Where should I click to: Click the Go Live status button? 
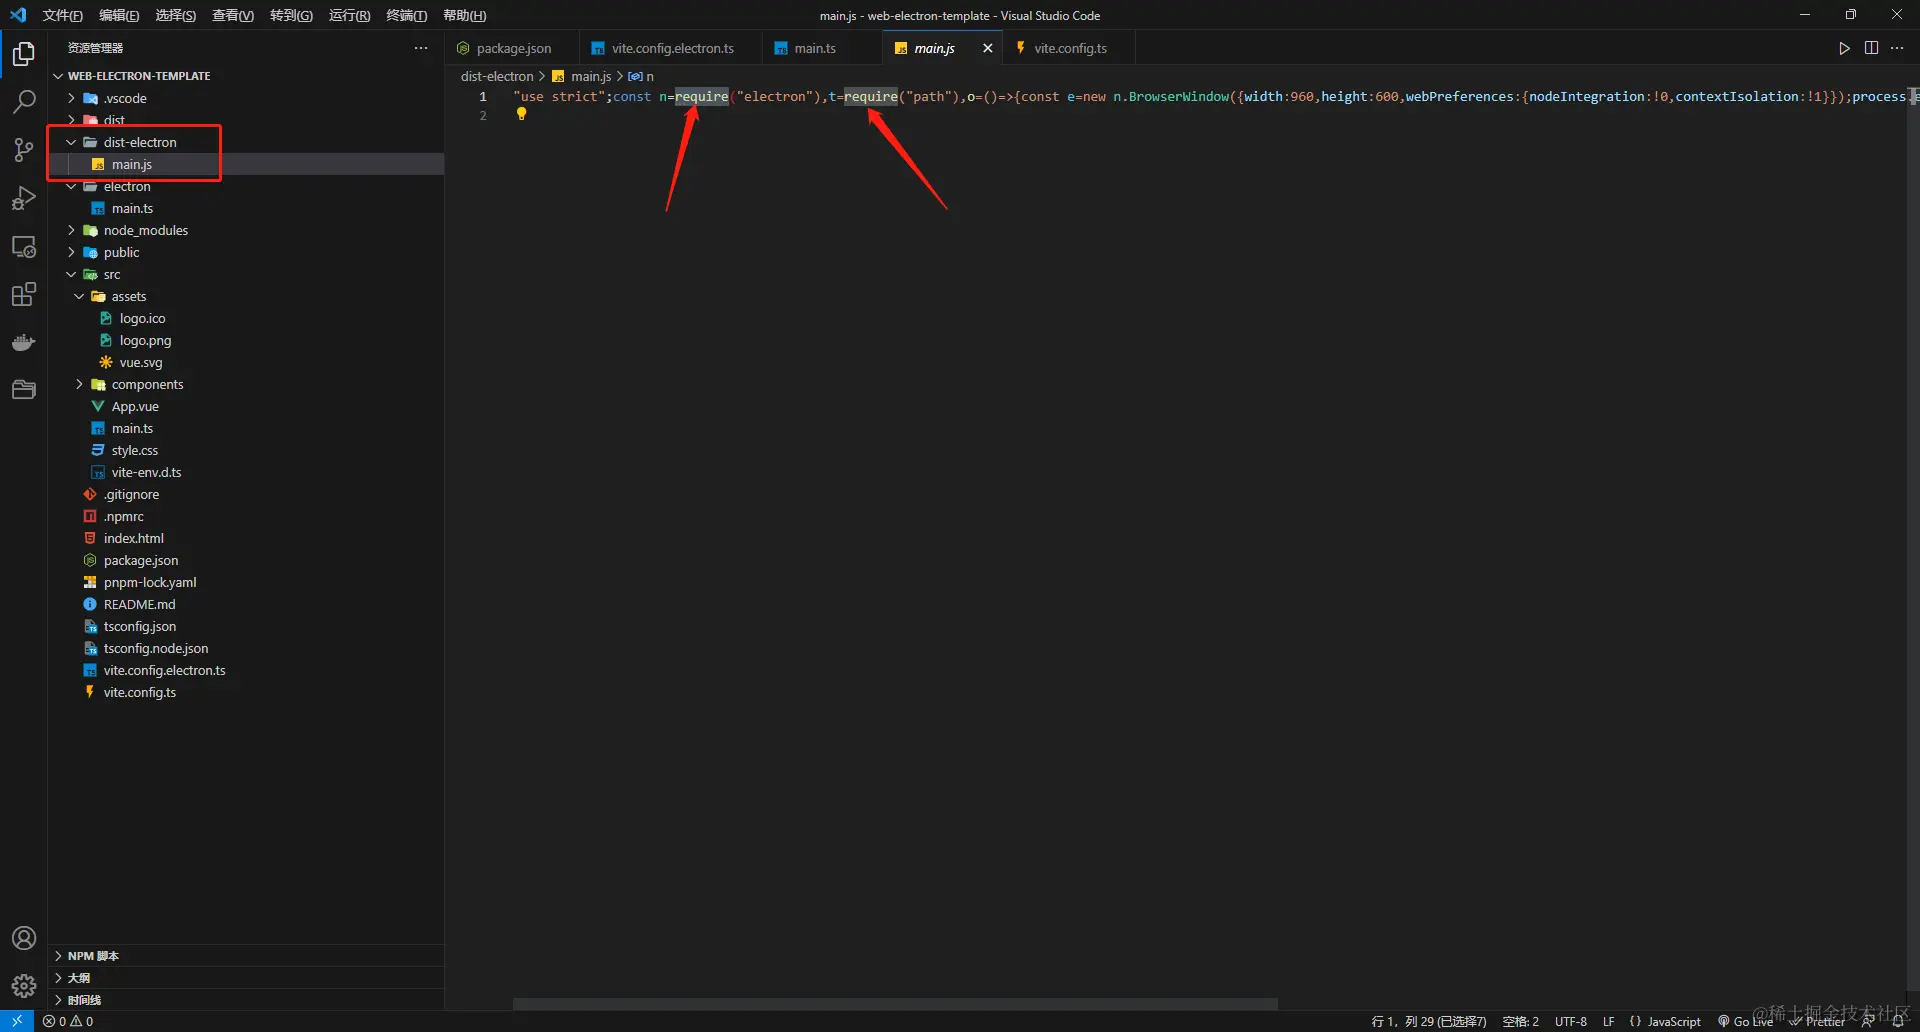click(x=1745, y=1021)
